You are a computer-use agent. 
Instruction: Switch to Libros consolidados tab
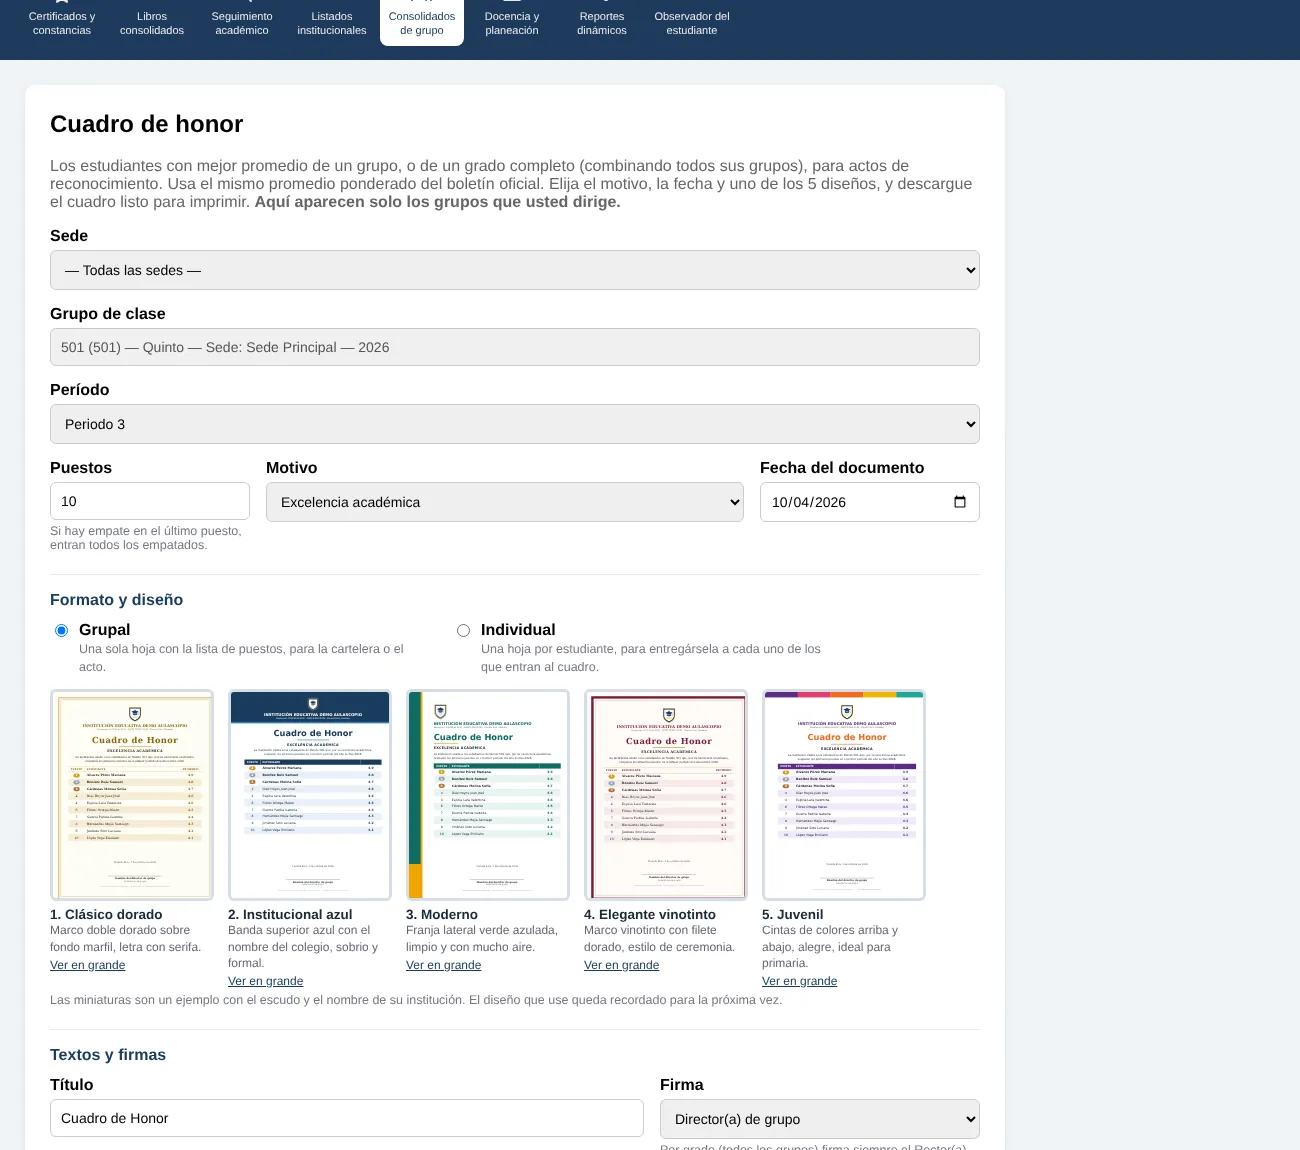click(x=152, y=23)
